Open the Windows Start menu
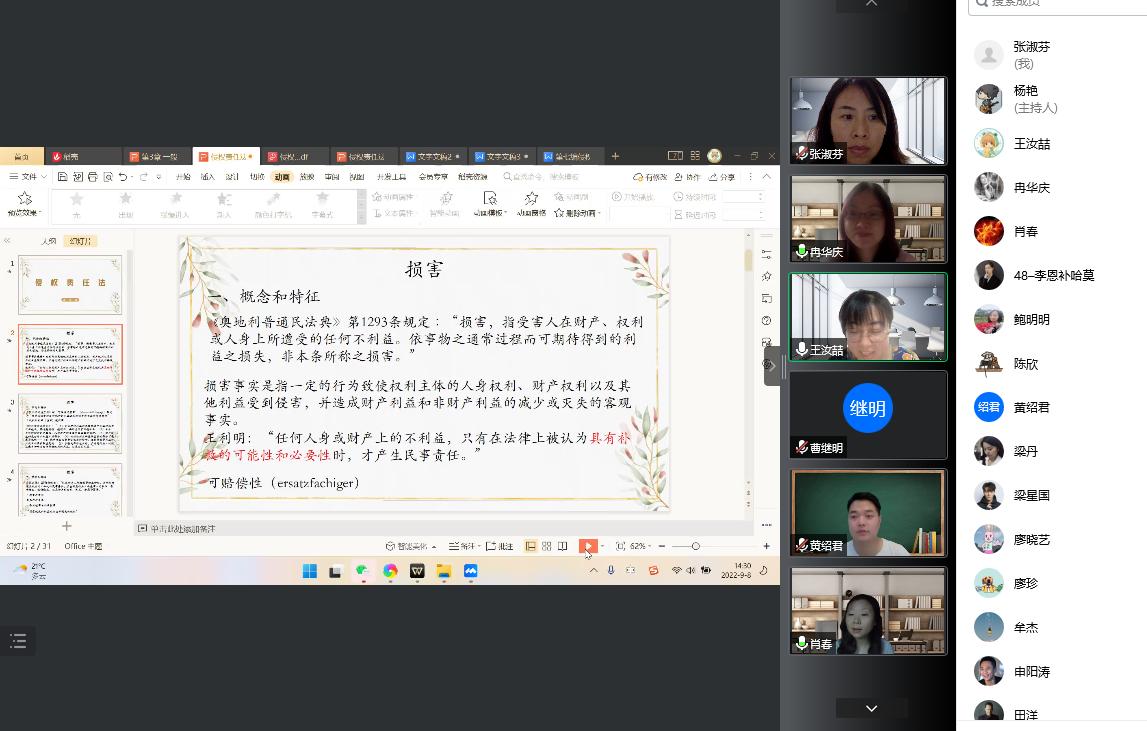 (309, 571)
